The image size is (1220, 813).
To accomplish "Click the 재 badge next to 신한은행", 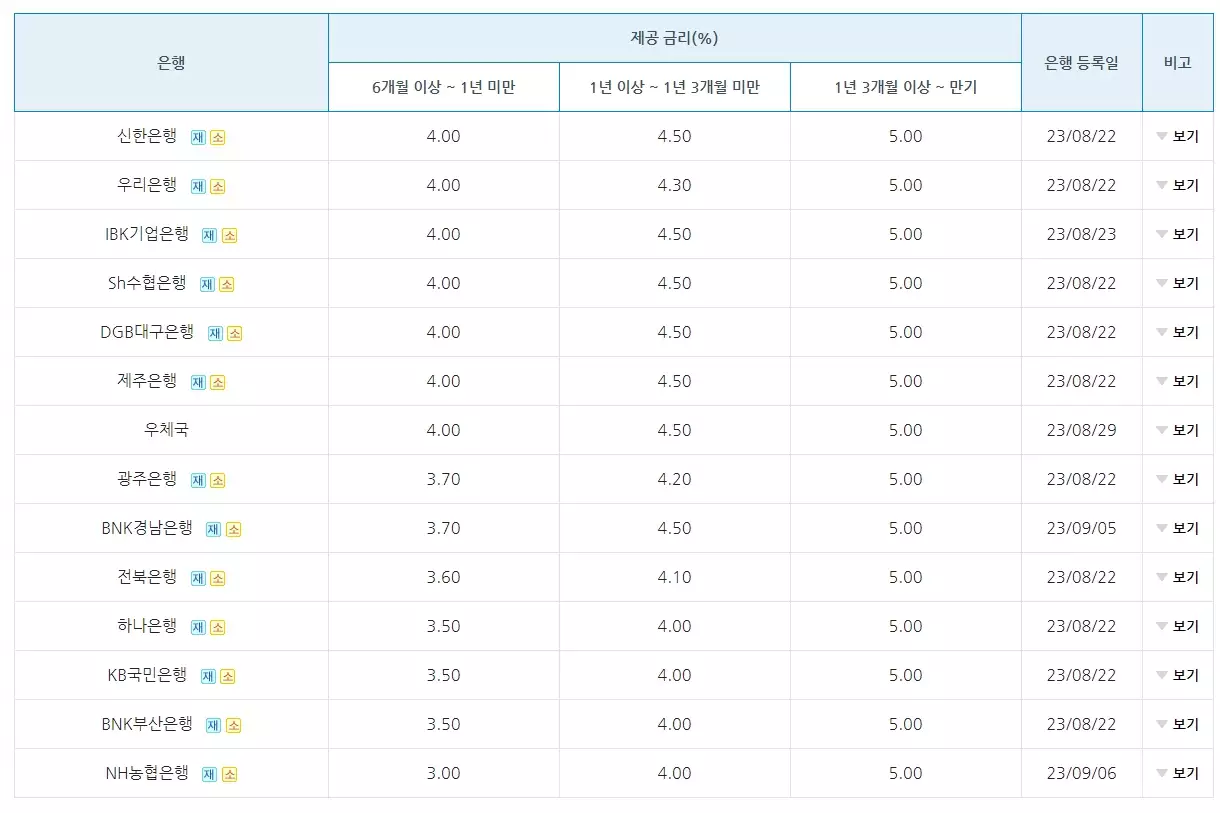I will pyautogui.click(x=198, y=137).
